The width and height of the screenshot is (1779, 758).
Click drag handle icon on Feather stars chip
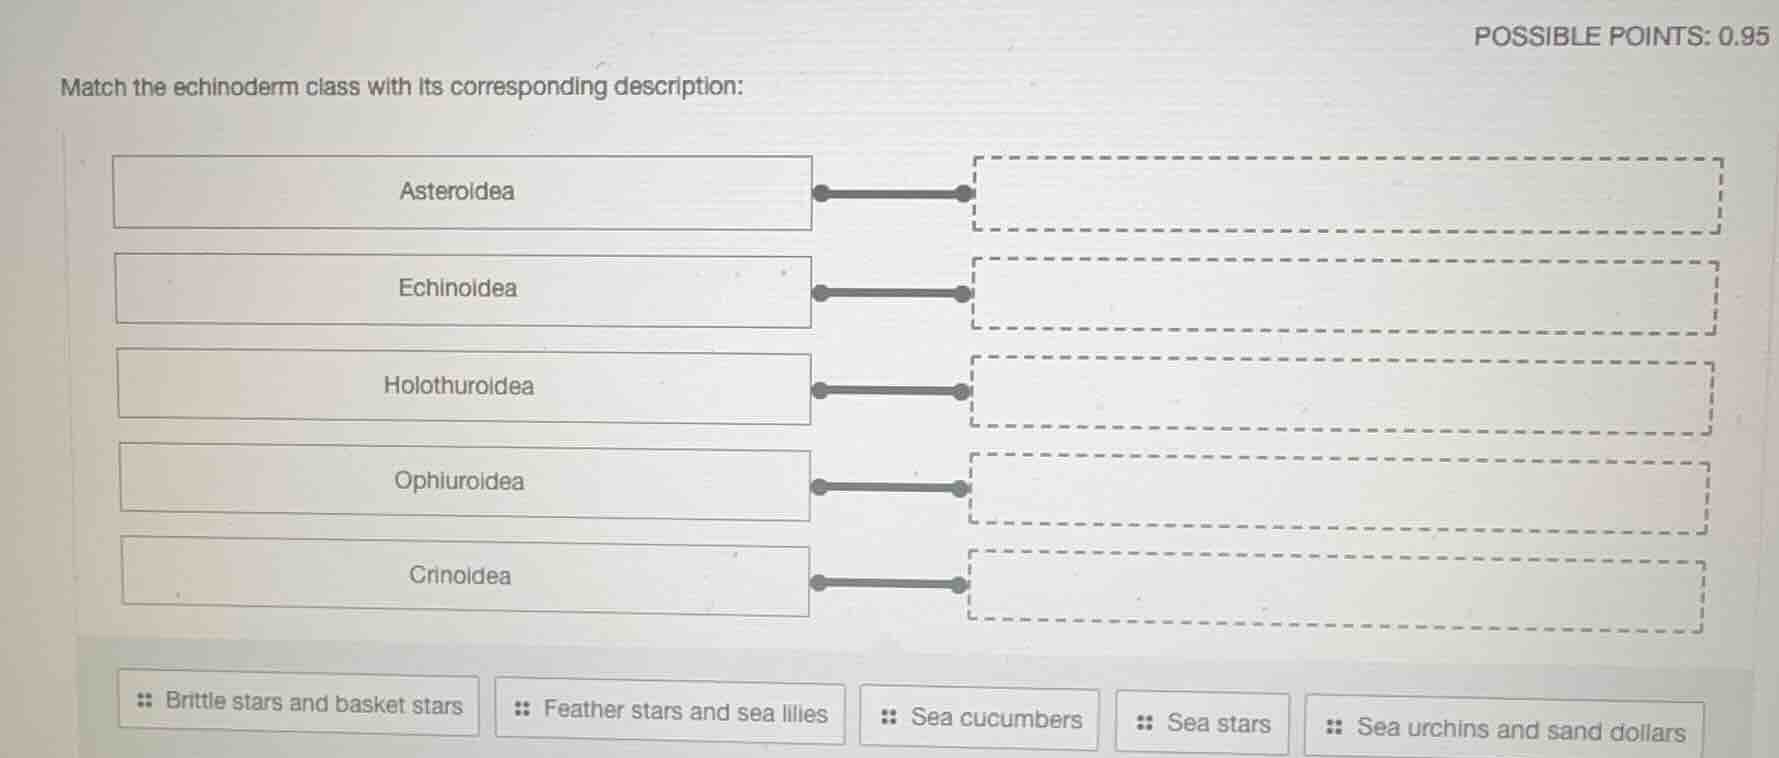coord(521,710)
